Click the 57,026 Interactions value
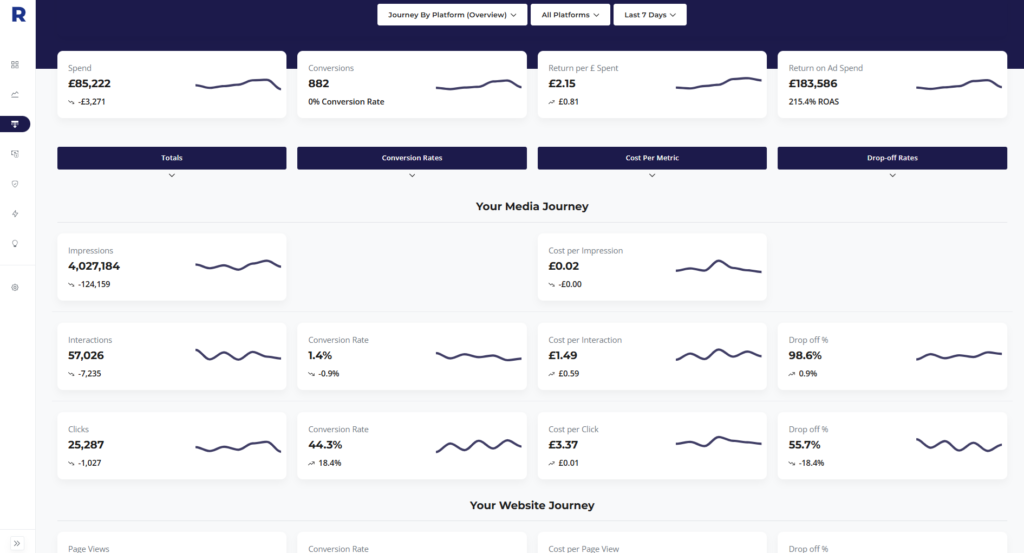1024x553 pixels. coord(86,356)
